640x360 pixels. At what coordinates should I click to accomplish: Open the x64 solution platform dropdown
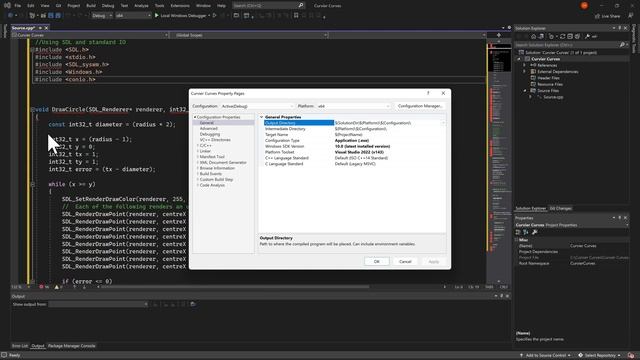point(133,16)
